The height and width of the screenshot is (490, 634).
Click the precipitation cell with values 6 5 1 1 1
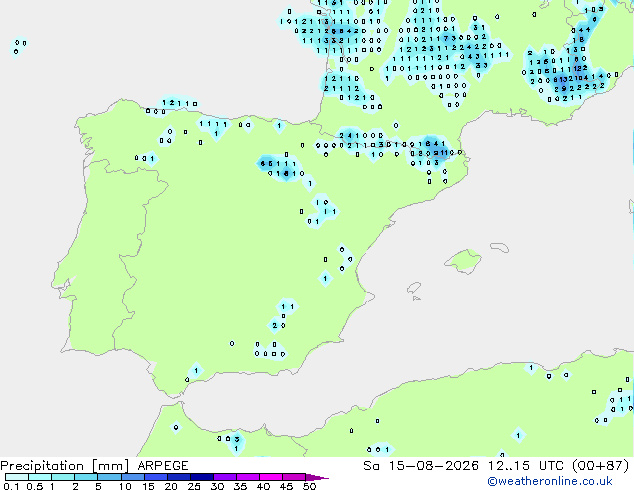pyautogui.click(x=278, y=164)
